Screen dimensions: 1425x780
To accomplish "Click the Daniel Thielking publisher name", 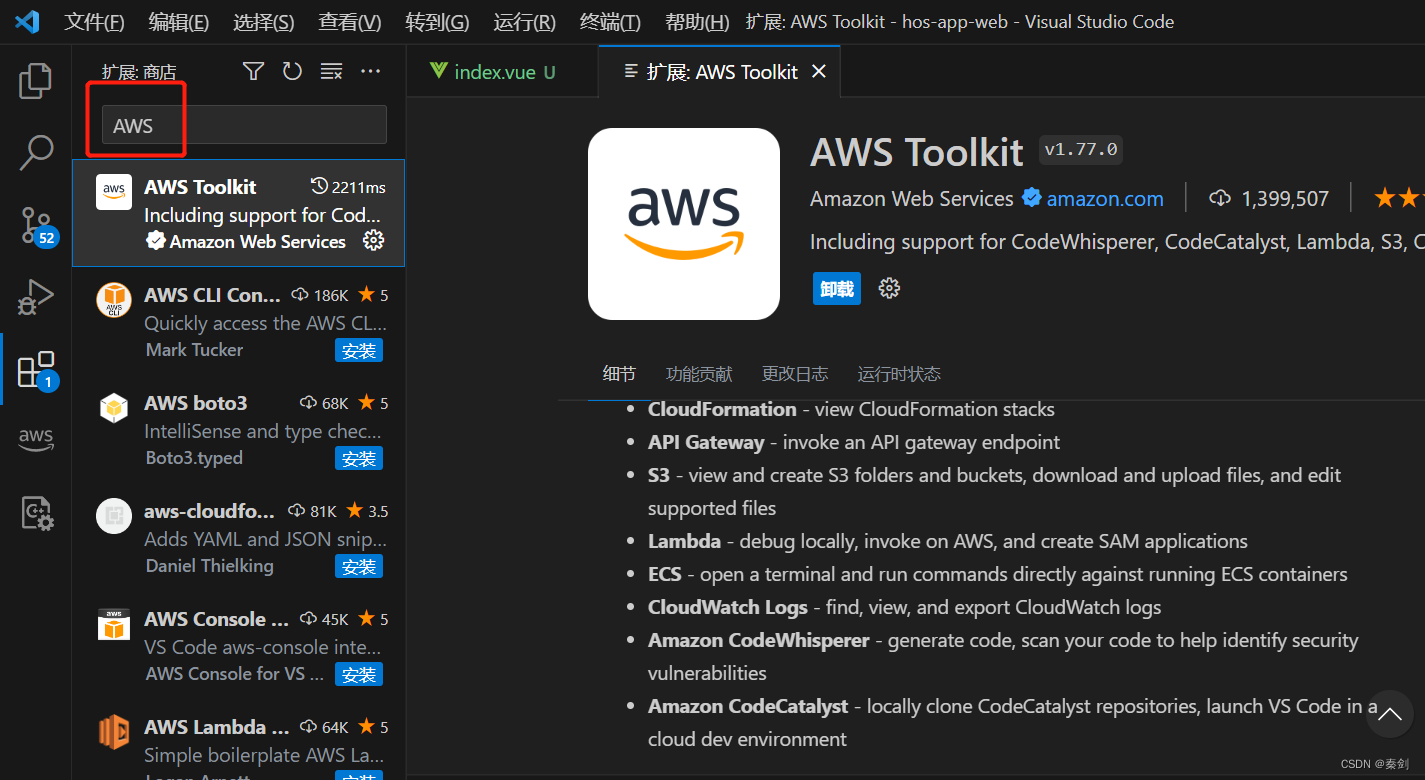I will [x=209, y=565].
